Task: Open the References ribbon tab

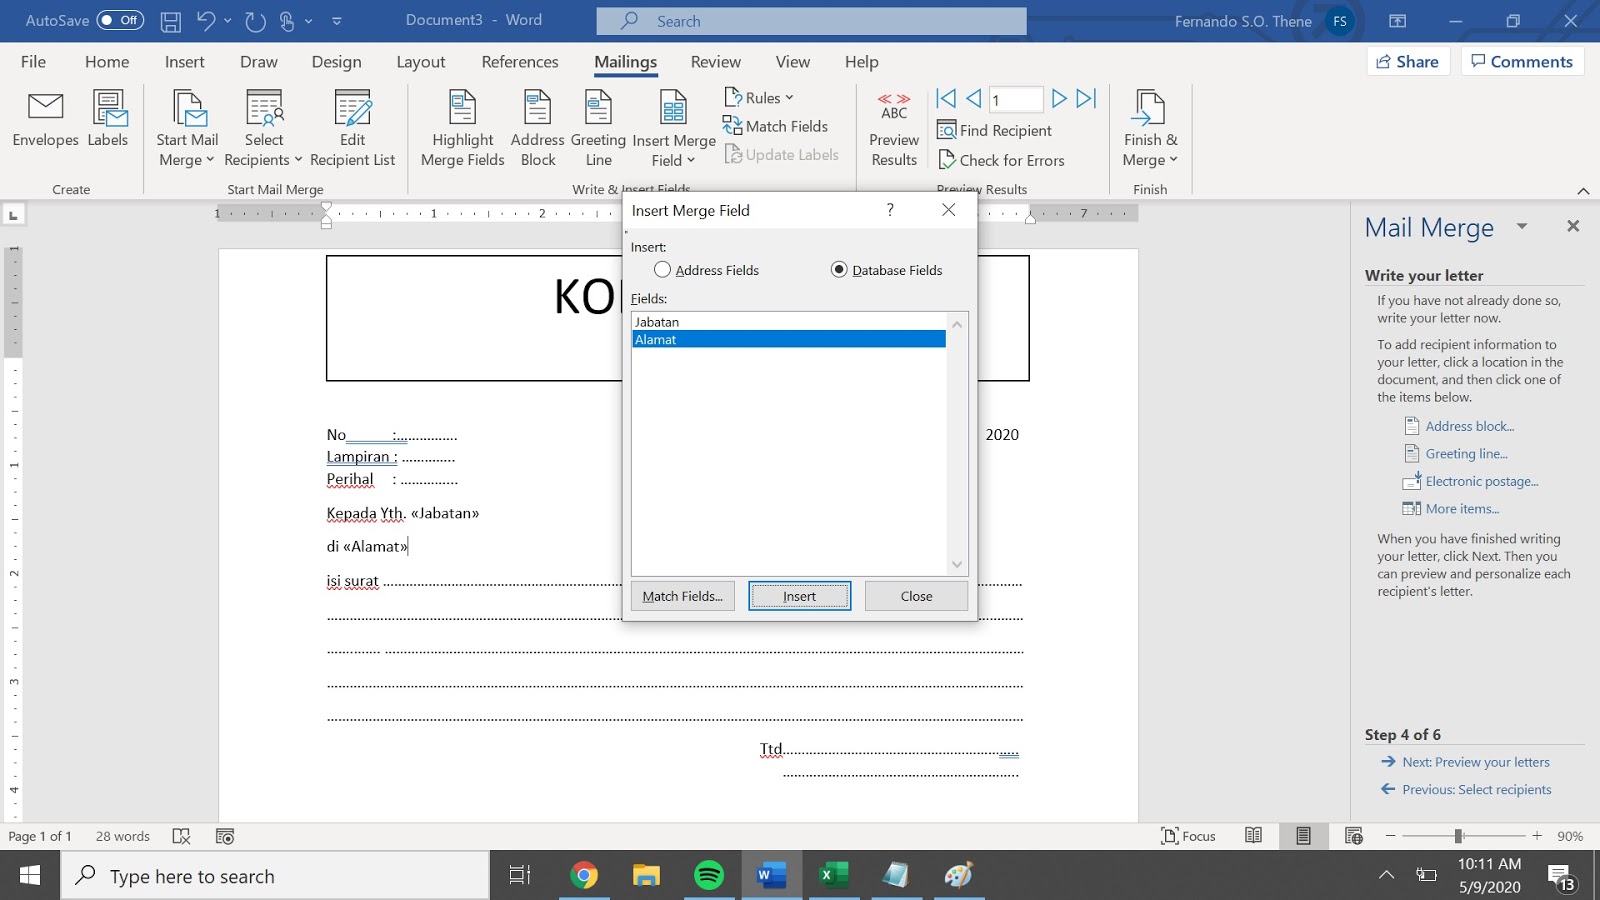Action: (x=519, y=61)
